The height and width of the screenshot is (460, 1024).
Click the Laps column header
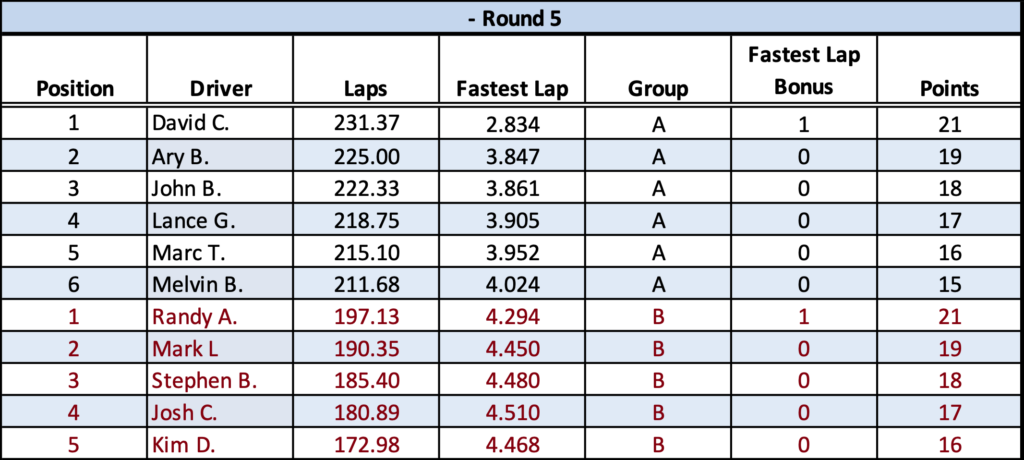(x=365, y=88)
